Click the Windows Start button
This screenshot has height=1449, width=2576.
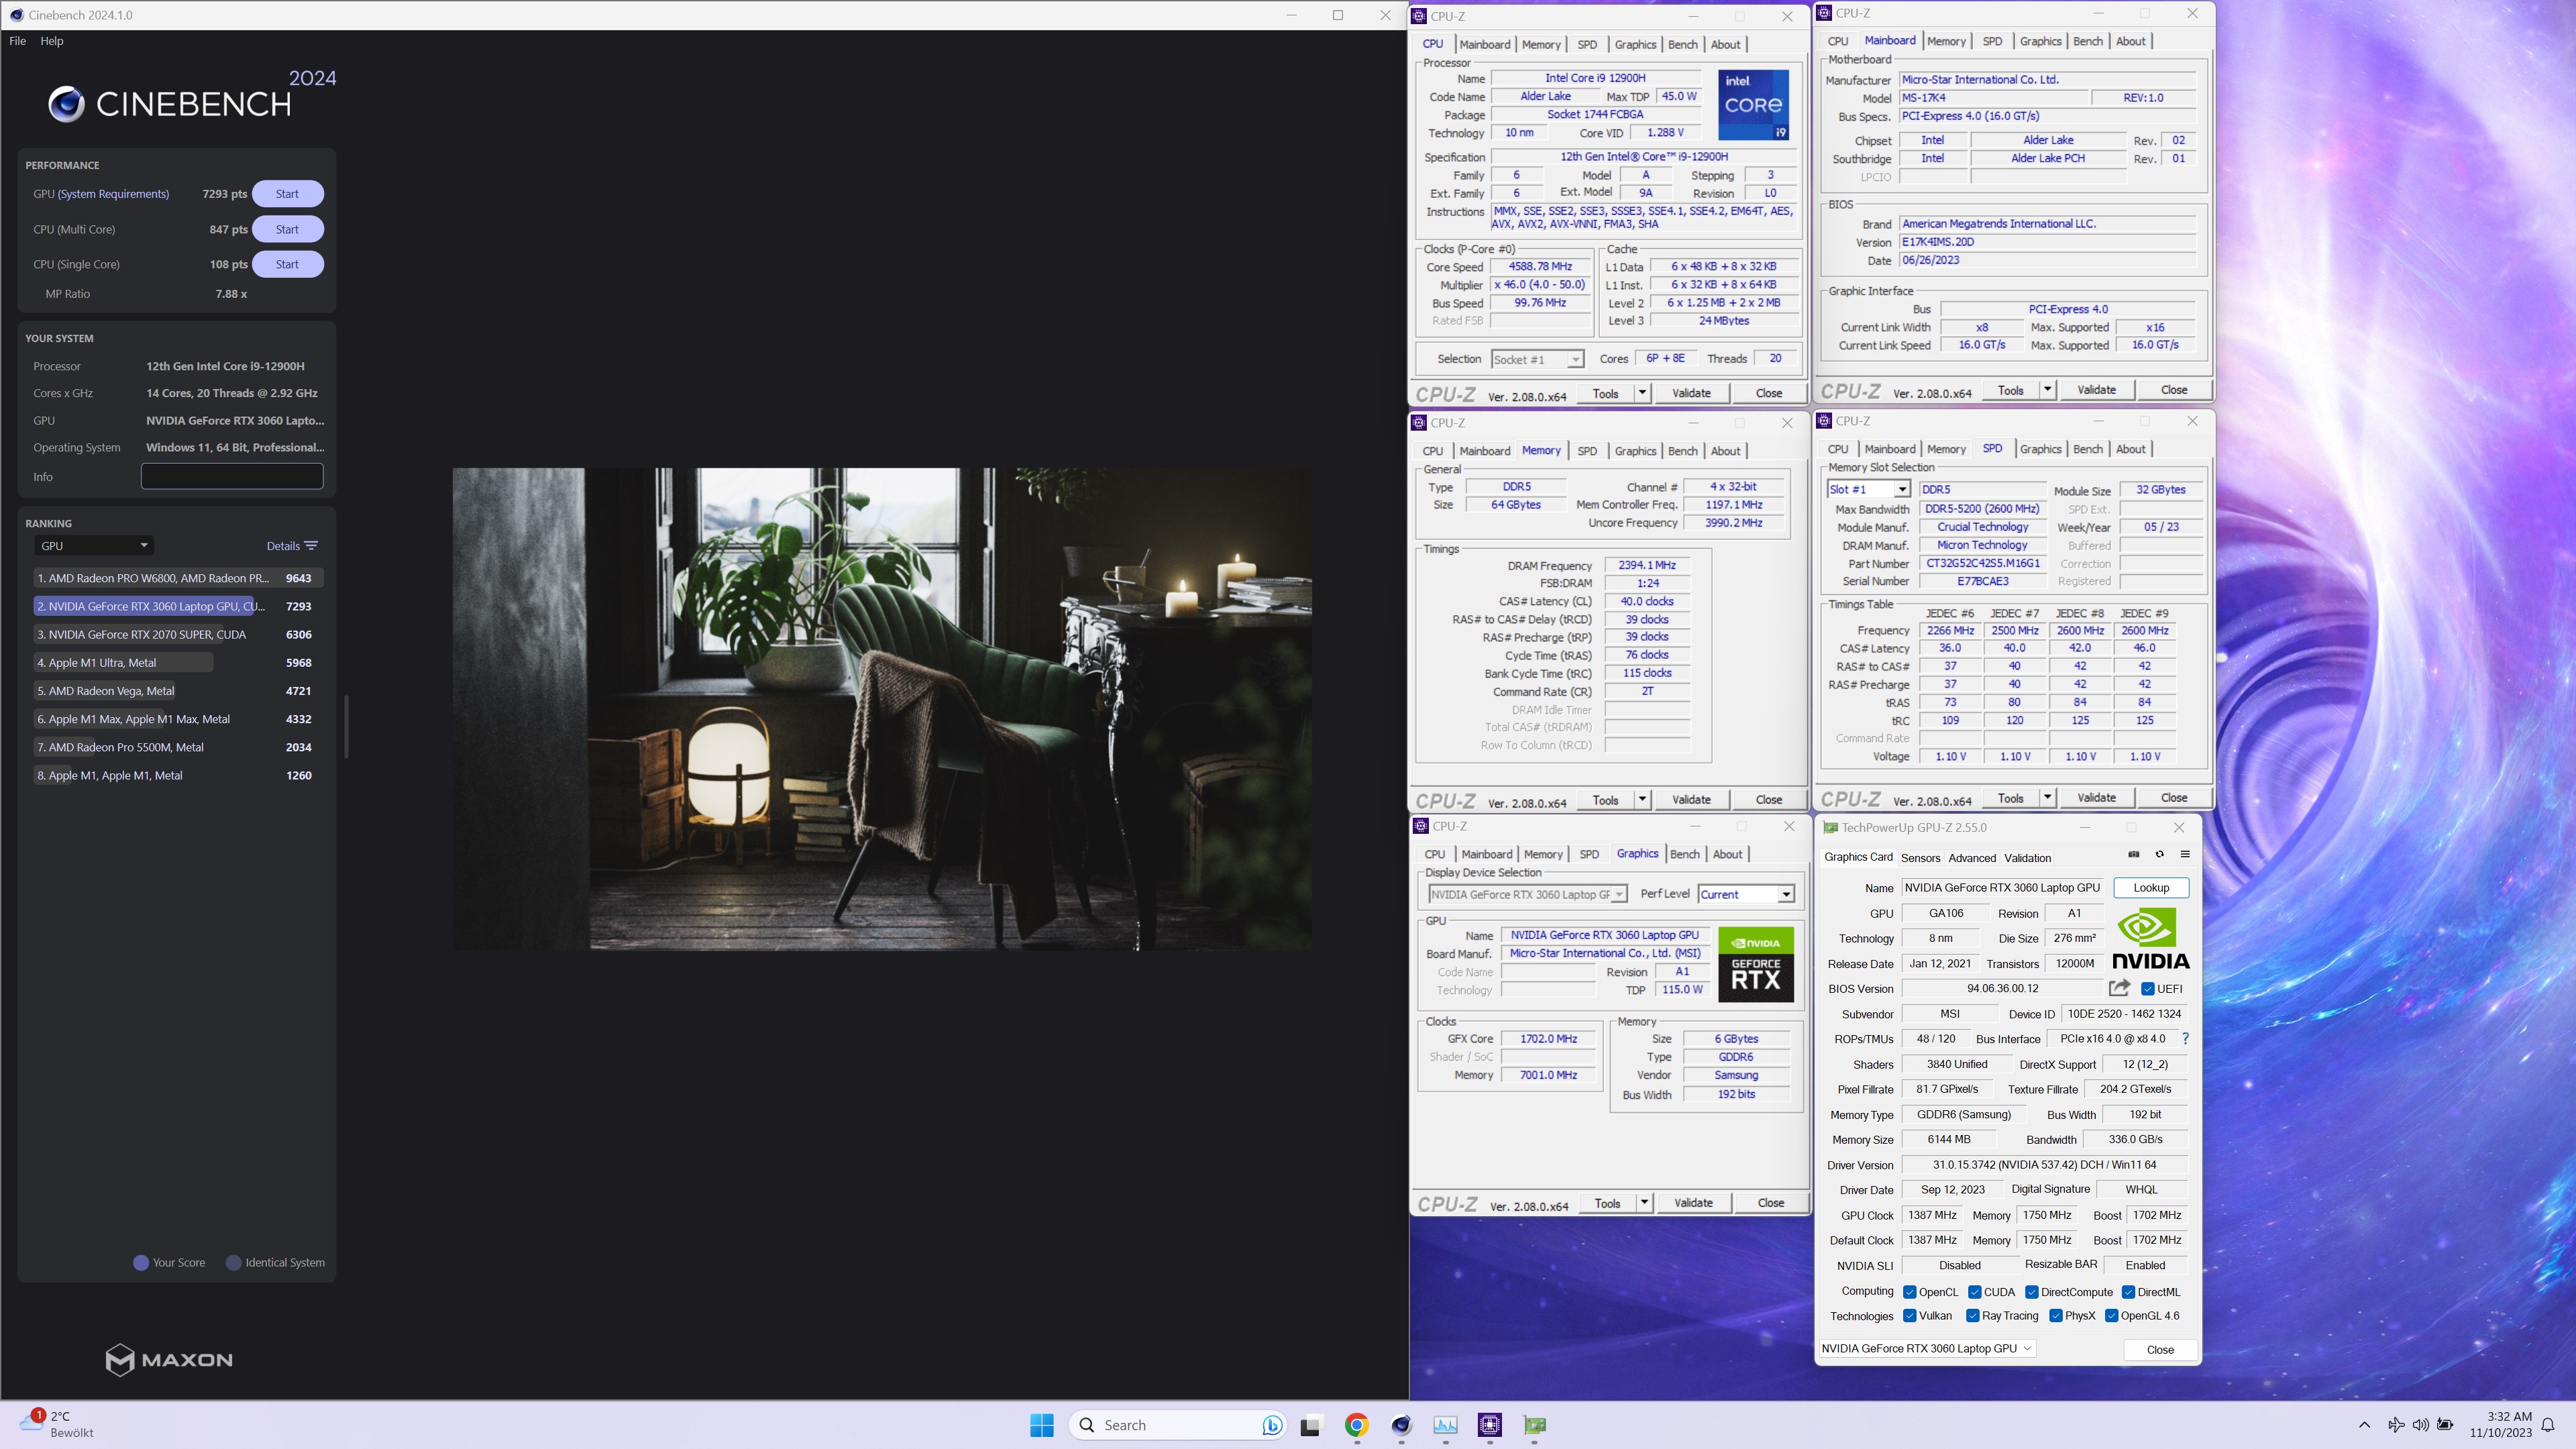coord(1042,1425)
